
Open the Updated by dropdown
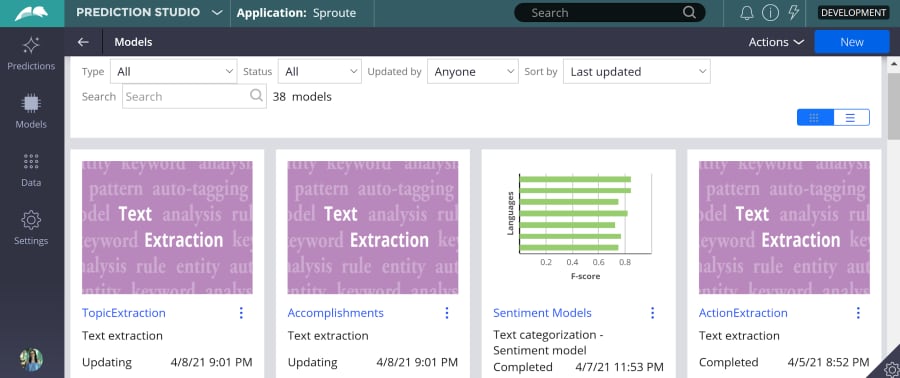pyautogui.click(x=473, y=72)
